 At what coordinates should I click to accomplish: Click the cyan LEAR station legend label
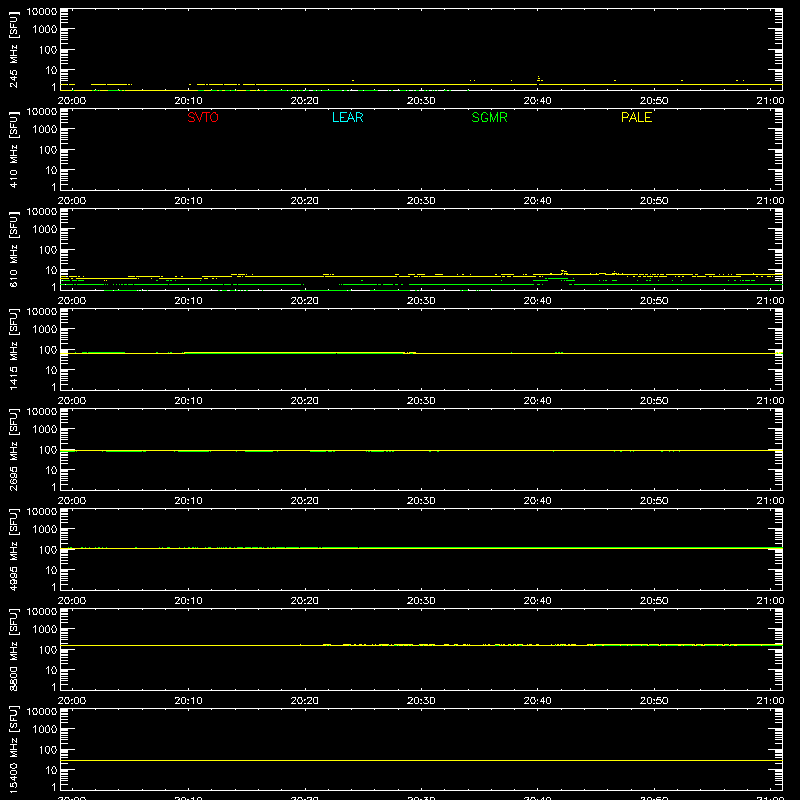pyautogui.click(x=347, y=117)
